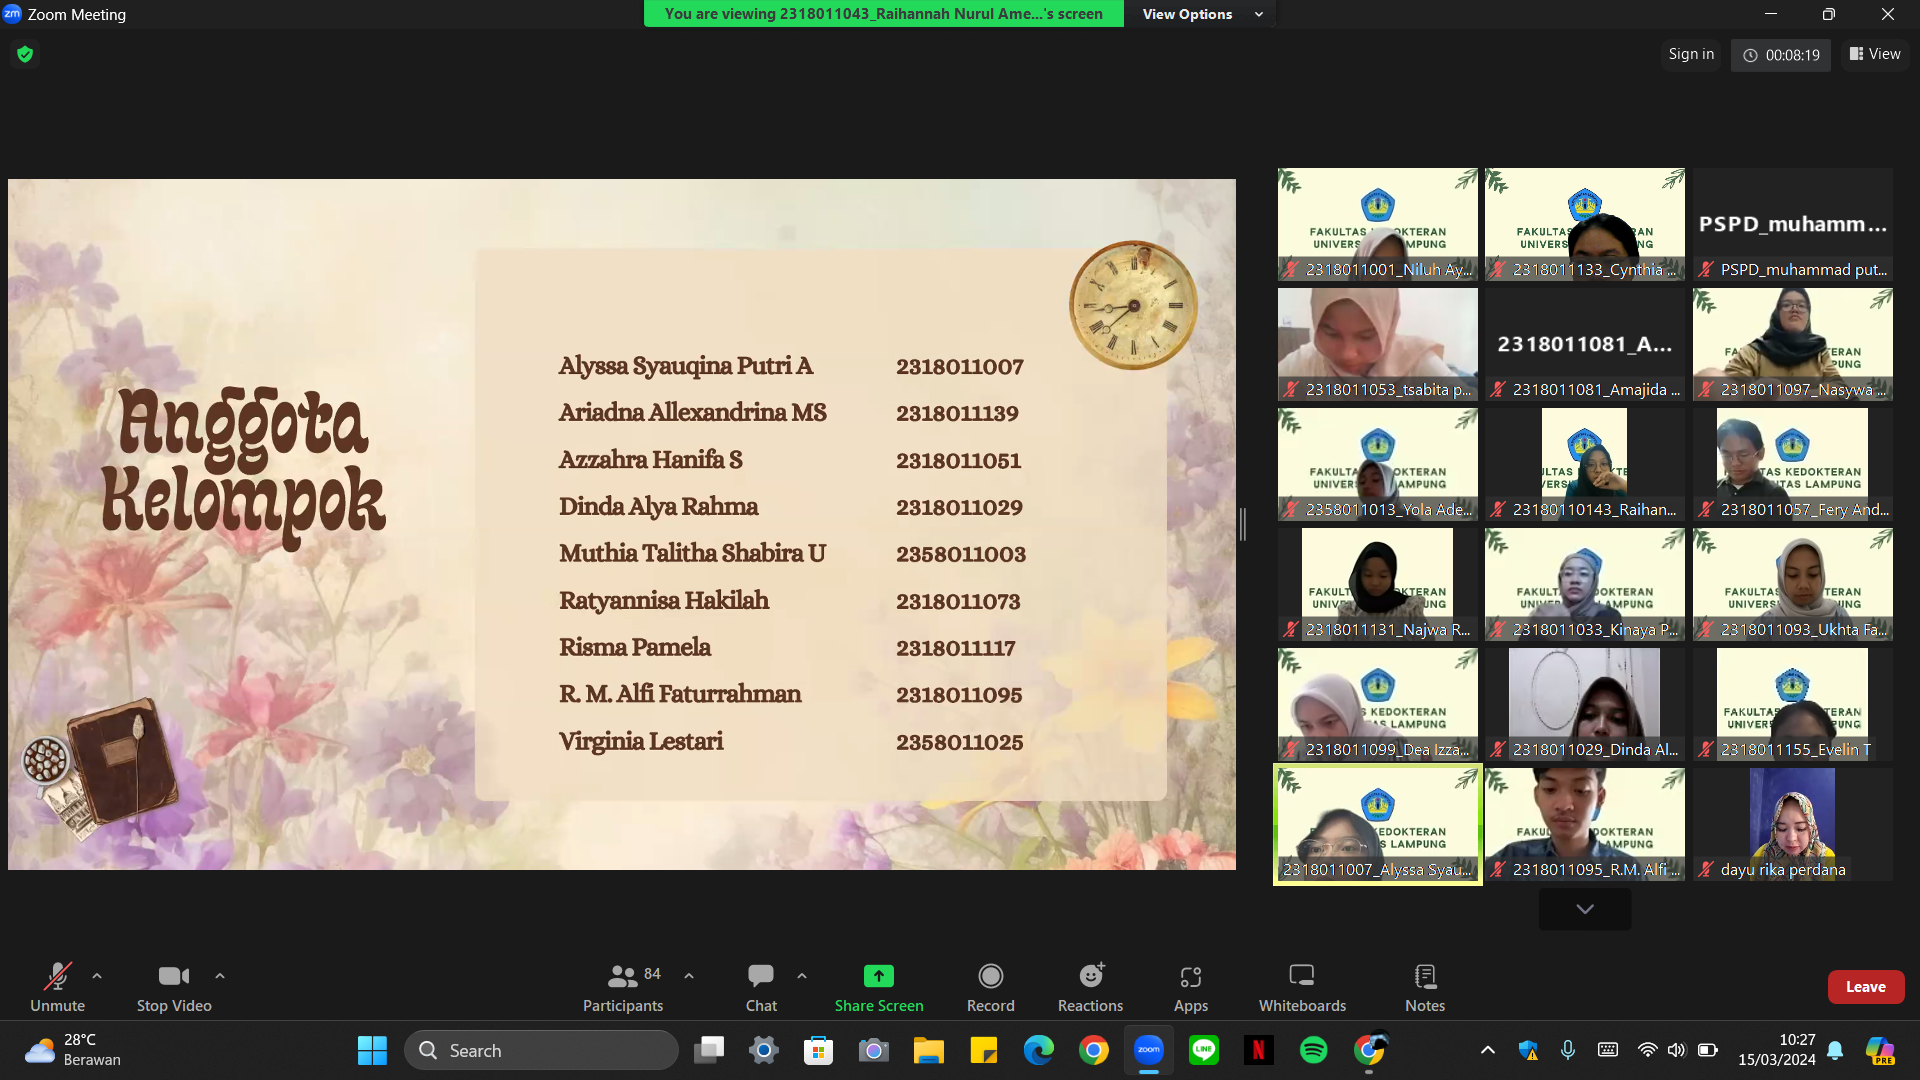This screenshot has width=1920, height=1080.
Task: Open Wi-Fi network settings in tray
Action: [x=1647, y=1050]
